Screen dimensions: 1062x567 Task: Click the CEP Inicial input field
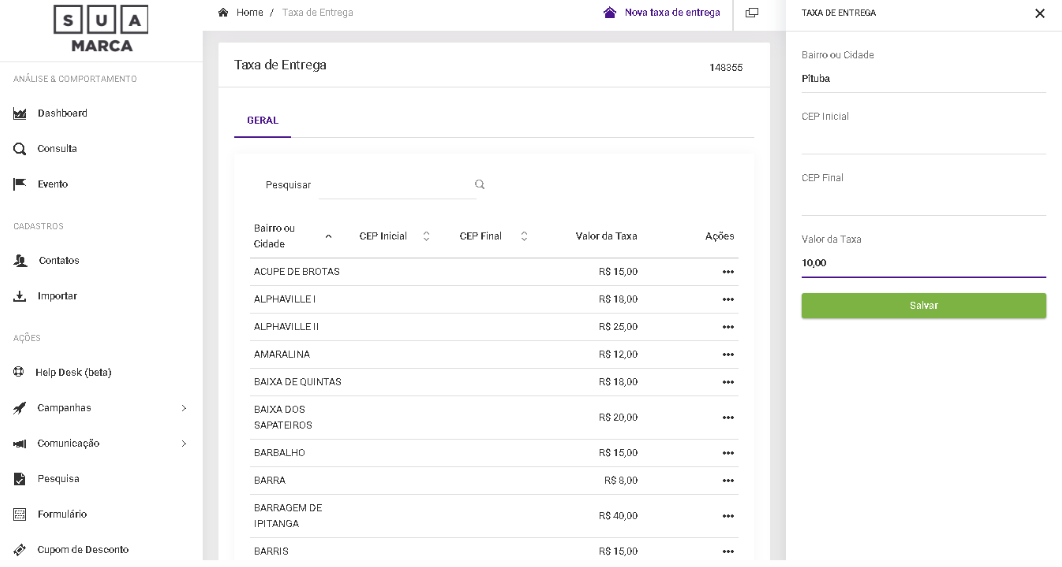coord(923,139)
